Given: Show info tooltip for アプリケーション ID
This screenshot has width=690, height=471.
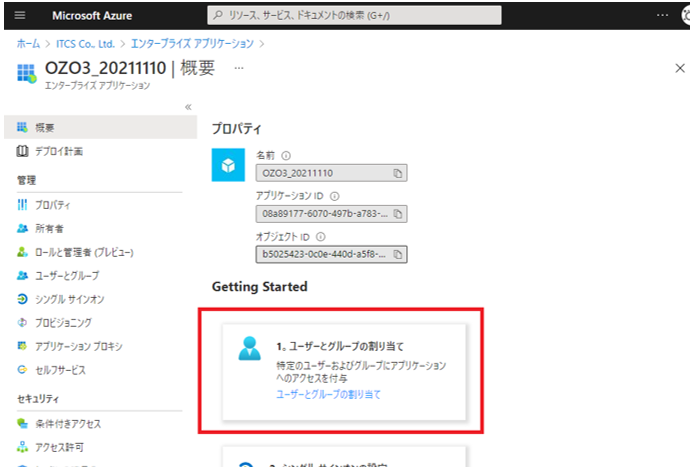Looking at the screenshot, I should click(334, 196).
